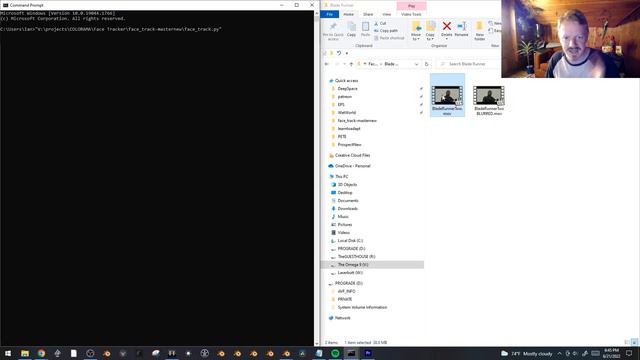The width and height of the screenshot is (640, 360).
Task: Open the Pictures folder
Action: click(x=344, y=224)
